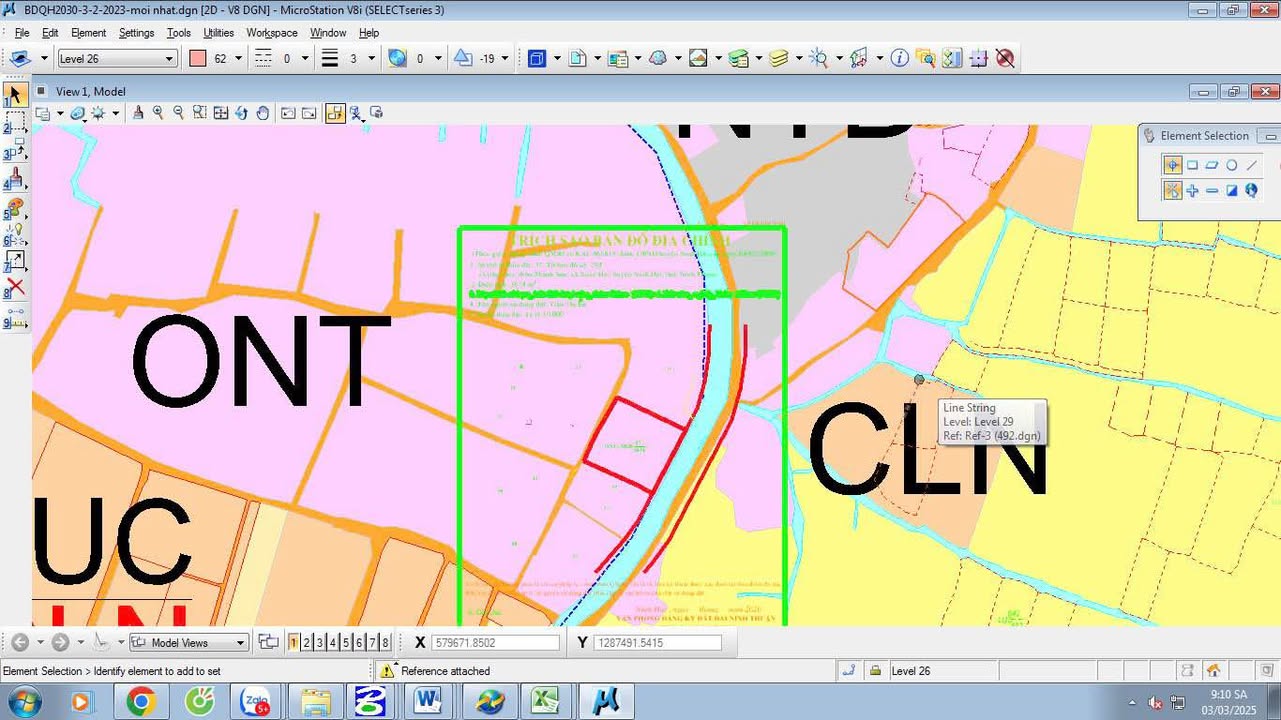Screen dimensions: 1281x720
Task: Click the Zoom In view icon
Action: (158, 113)
